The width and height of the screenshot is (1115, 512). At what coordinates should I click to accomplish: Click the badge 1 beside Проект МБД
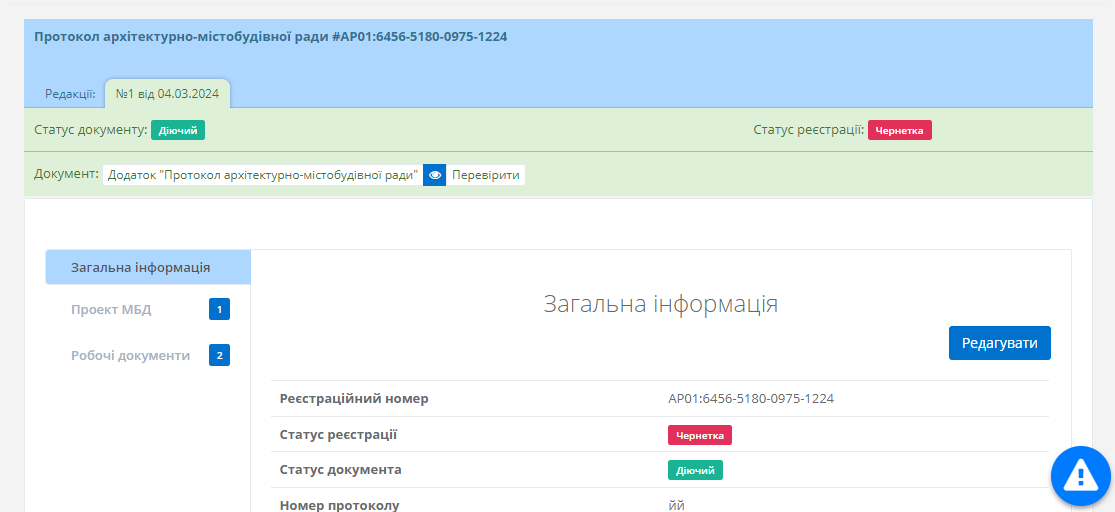click(x=219, y=310)
